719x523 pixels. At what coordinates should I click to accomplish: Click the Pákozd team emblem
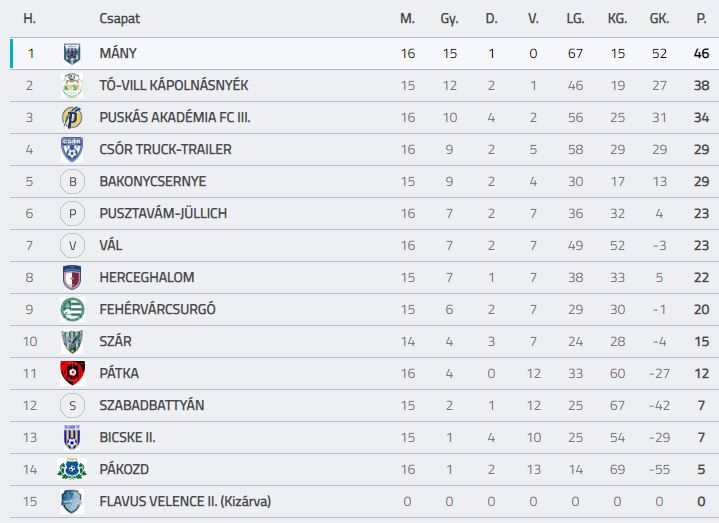(x=72, y=469)
